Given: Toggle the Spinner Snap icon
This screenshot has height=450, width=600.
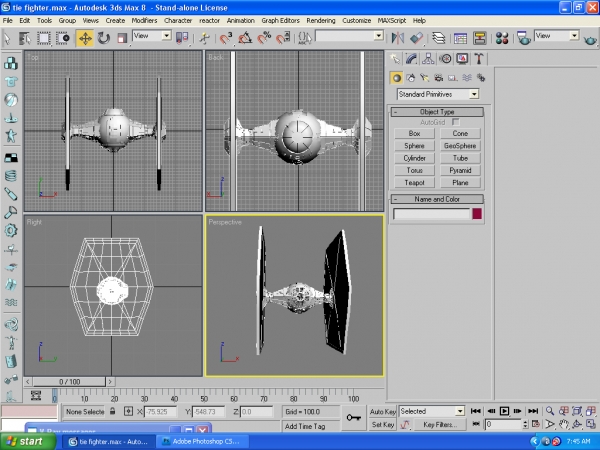Looking at the screenshot, I should coord(283,38).
